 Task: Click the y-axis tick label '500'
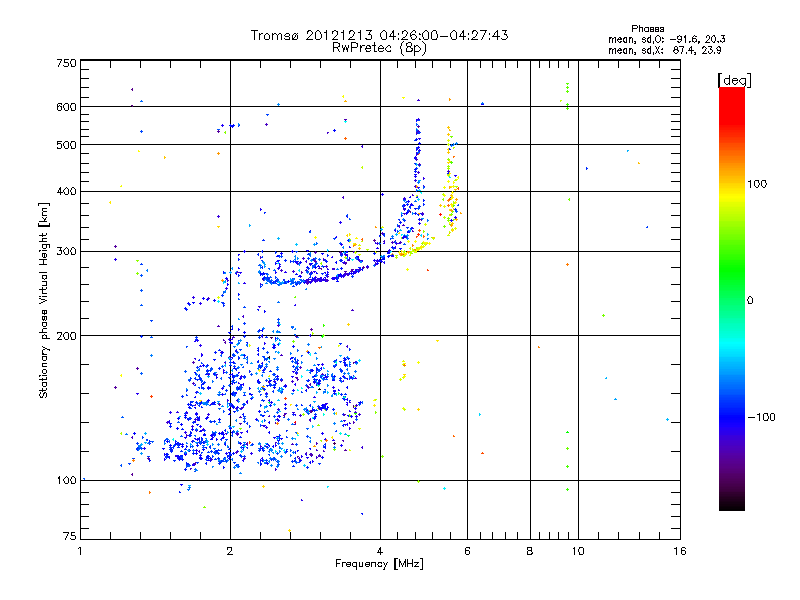pyautogui.click(x=66, y=145)
